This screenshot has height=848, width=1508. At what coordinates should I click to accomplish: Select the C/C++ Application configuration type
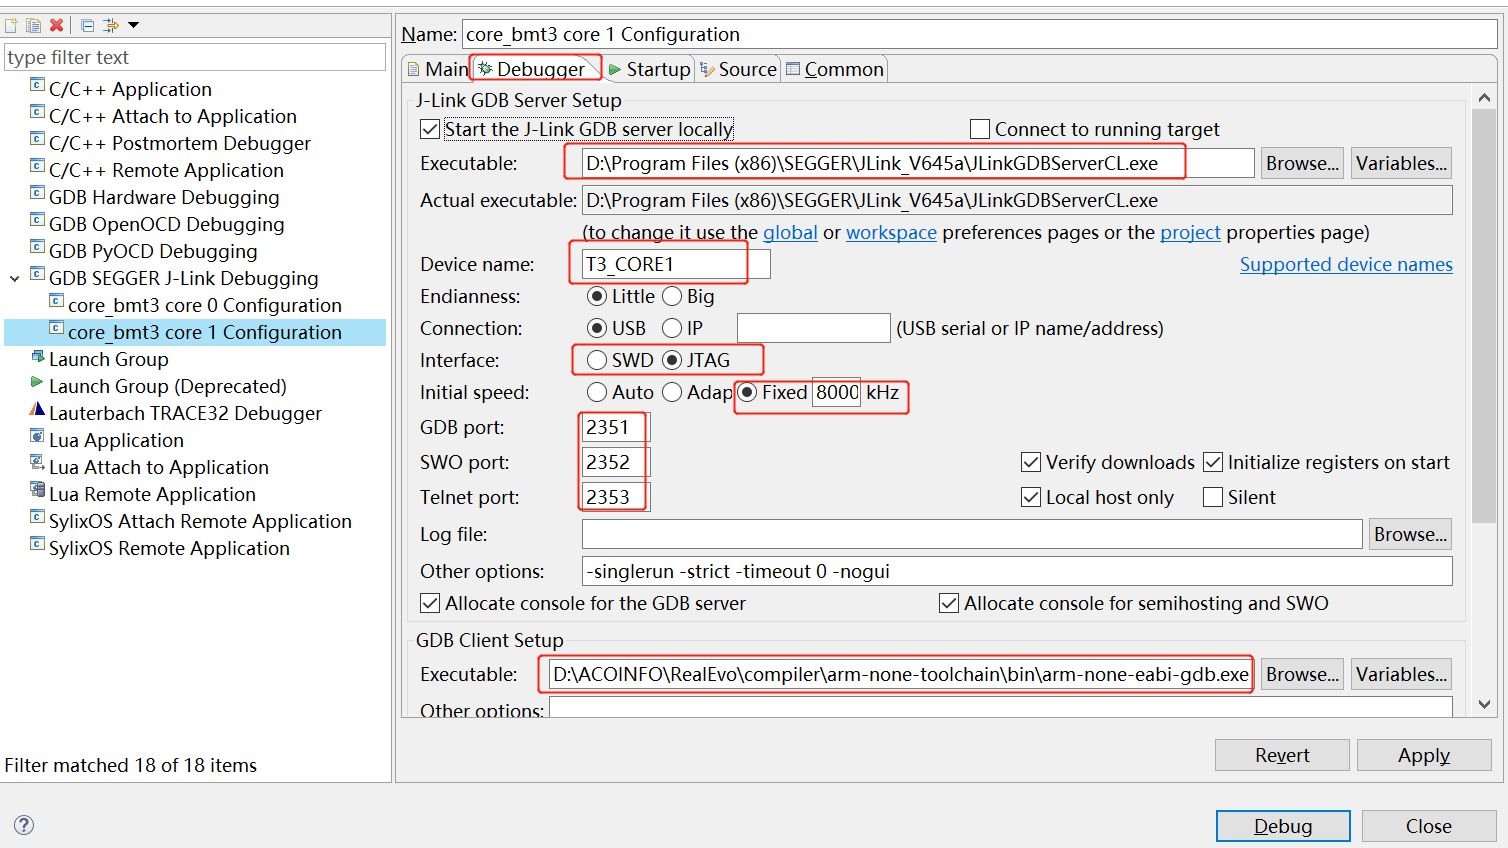pos(130,89)
